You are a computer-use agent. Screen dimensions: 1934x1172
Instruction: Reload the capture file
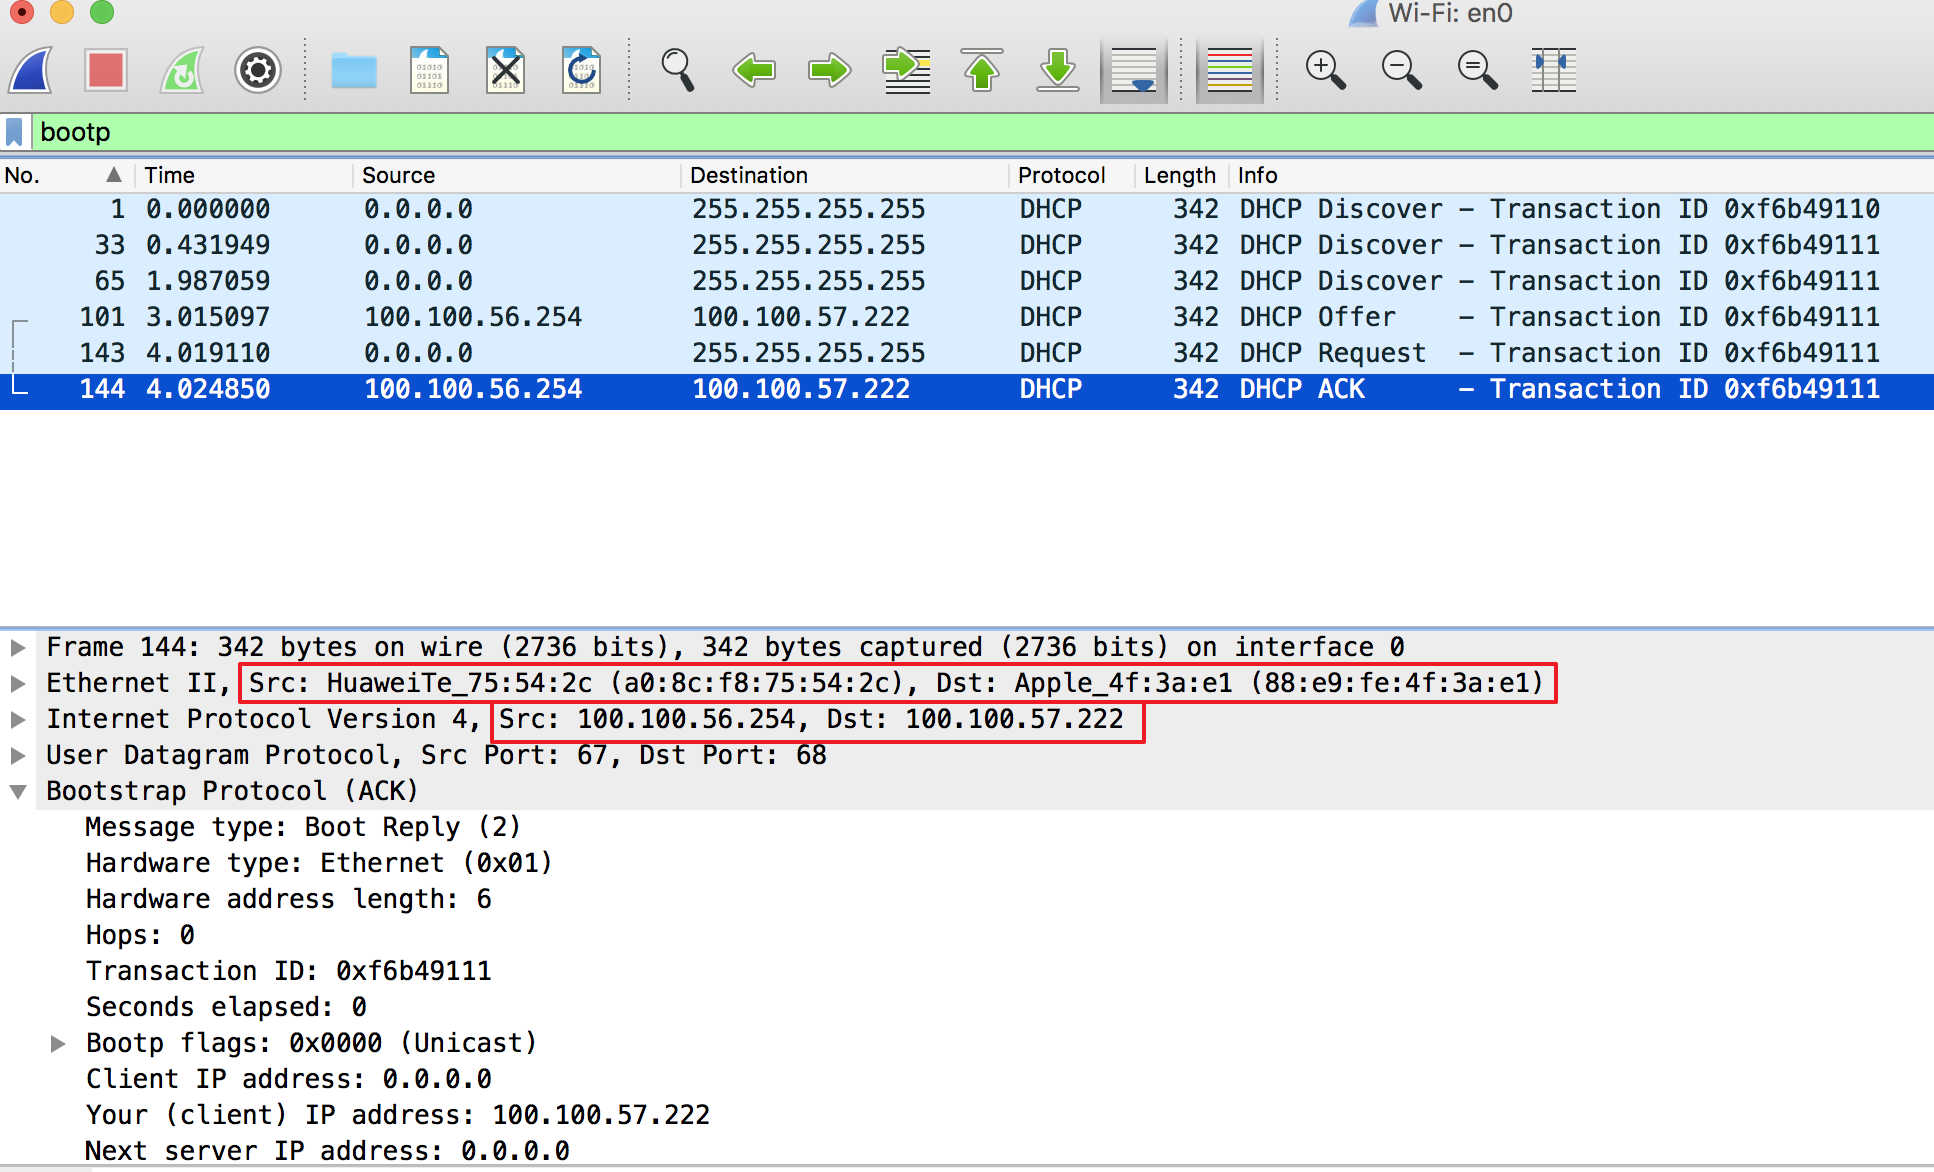(x=581, y=70)
